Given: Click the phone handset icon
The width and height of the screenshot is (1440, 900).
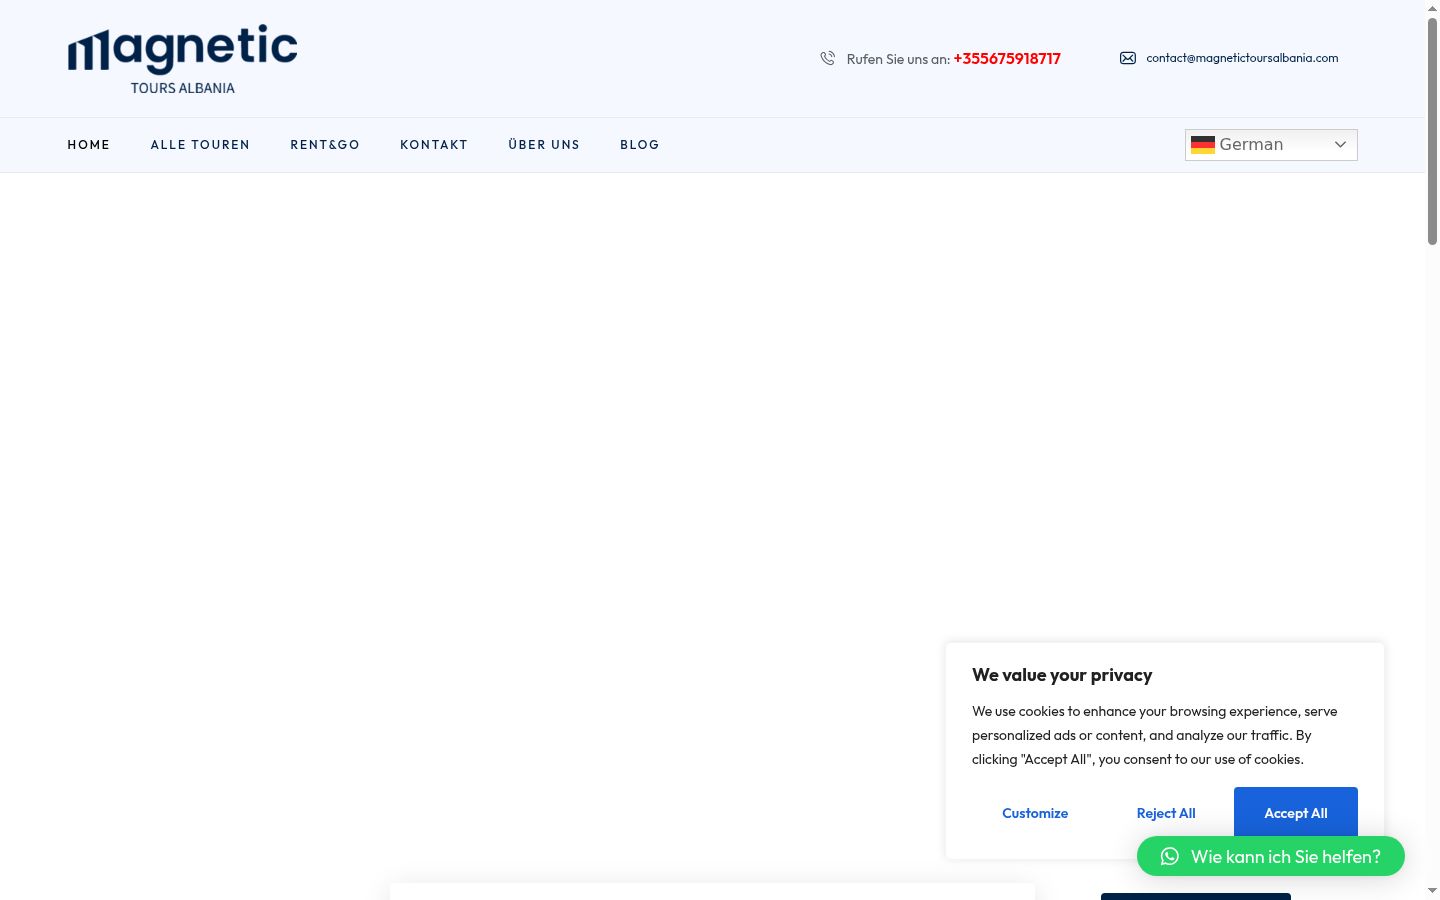Looking at the screenshot, I should 827,58.
